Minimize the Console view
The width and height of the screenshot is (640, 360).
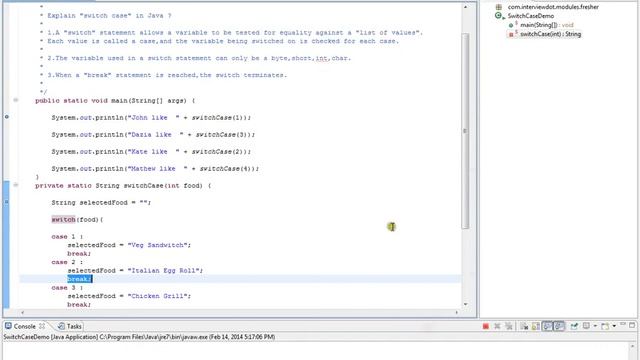tap(623, 324)
